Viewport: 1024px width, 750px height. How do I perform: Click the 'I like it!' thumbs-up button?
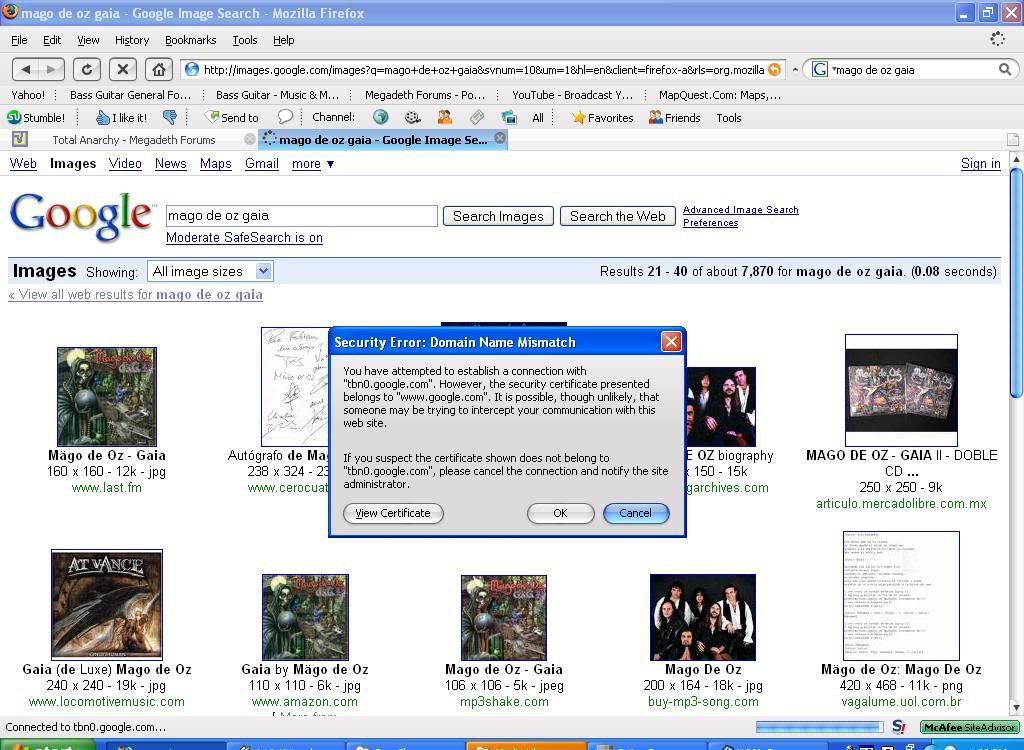click(121, 118)
